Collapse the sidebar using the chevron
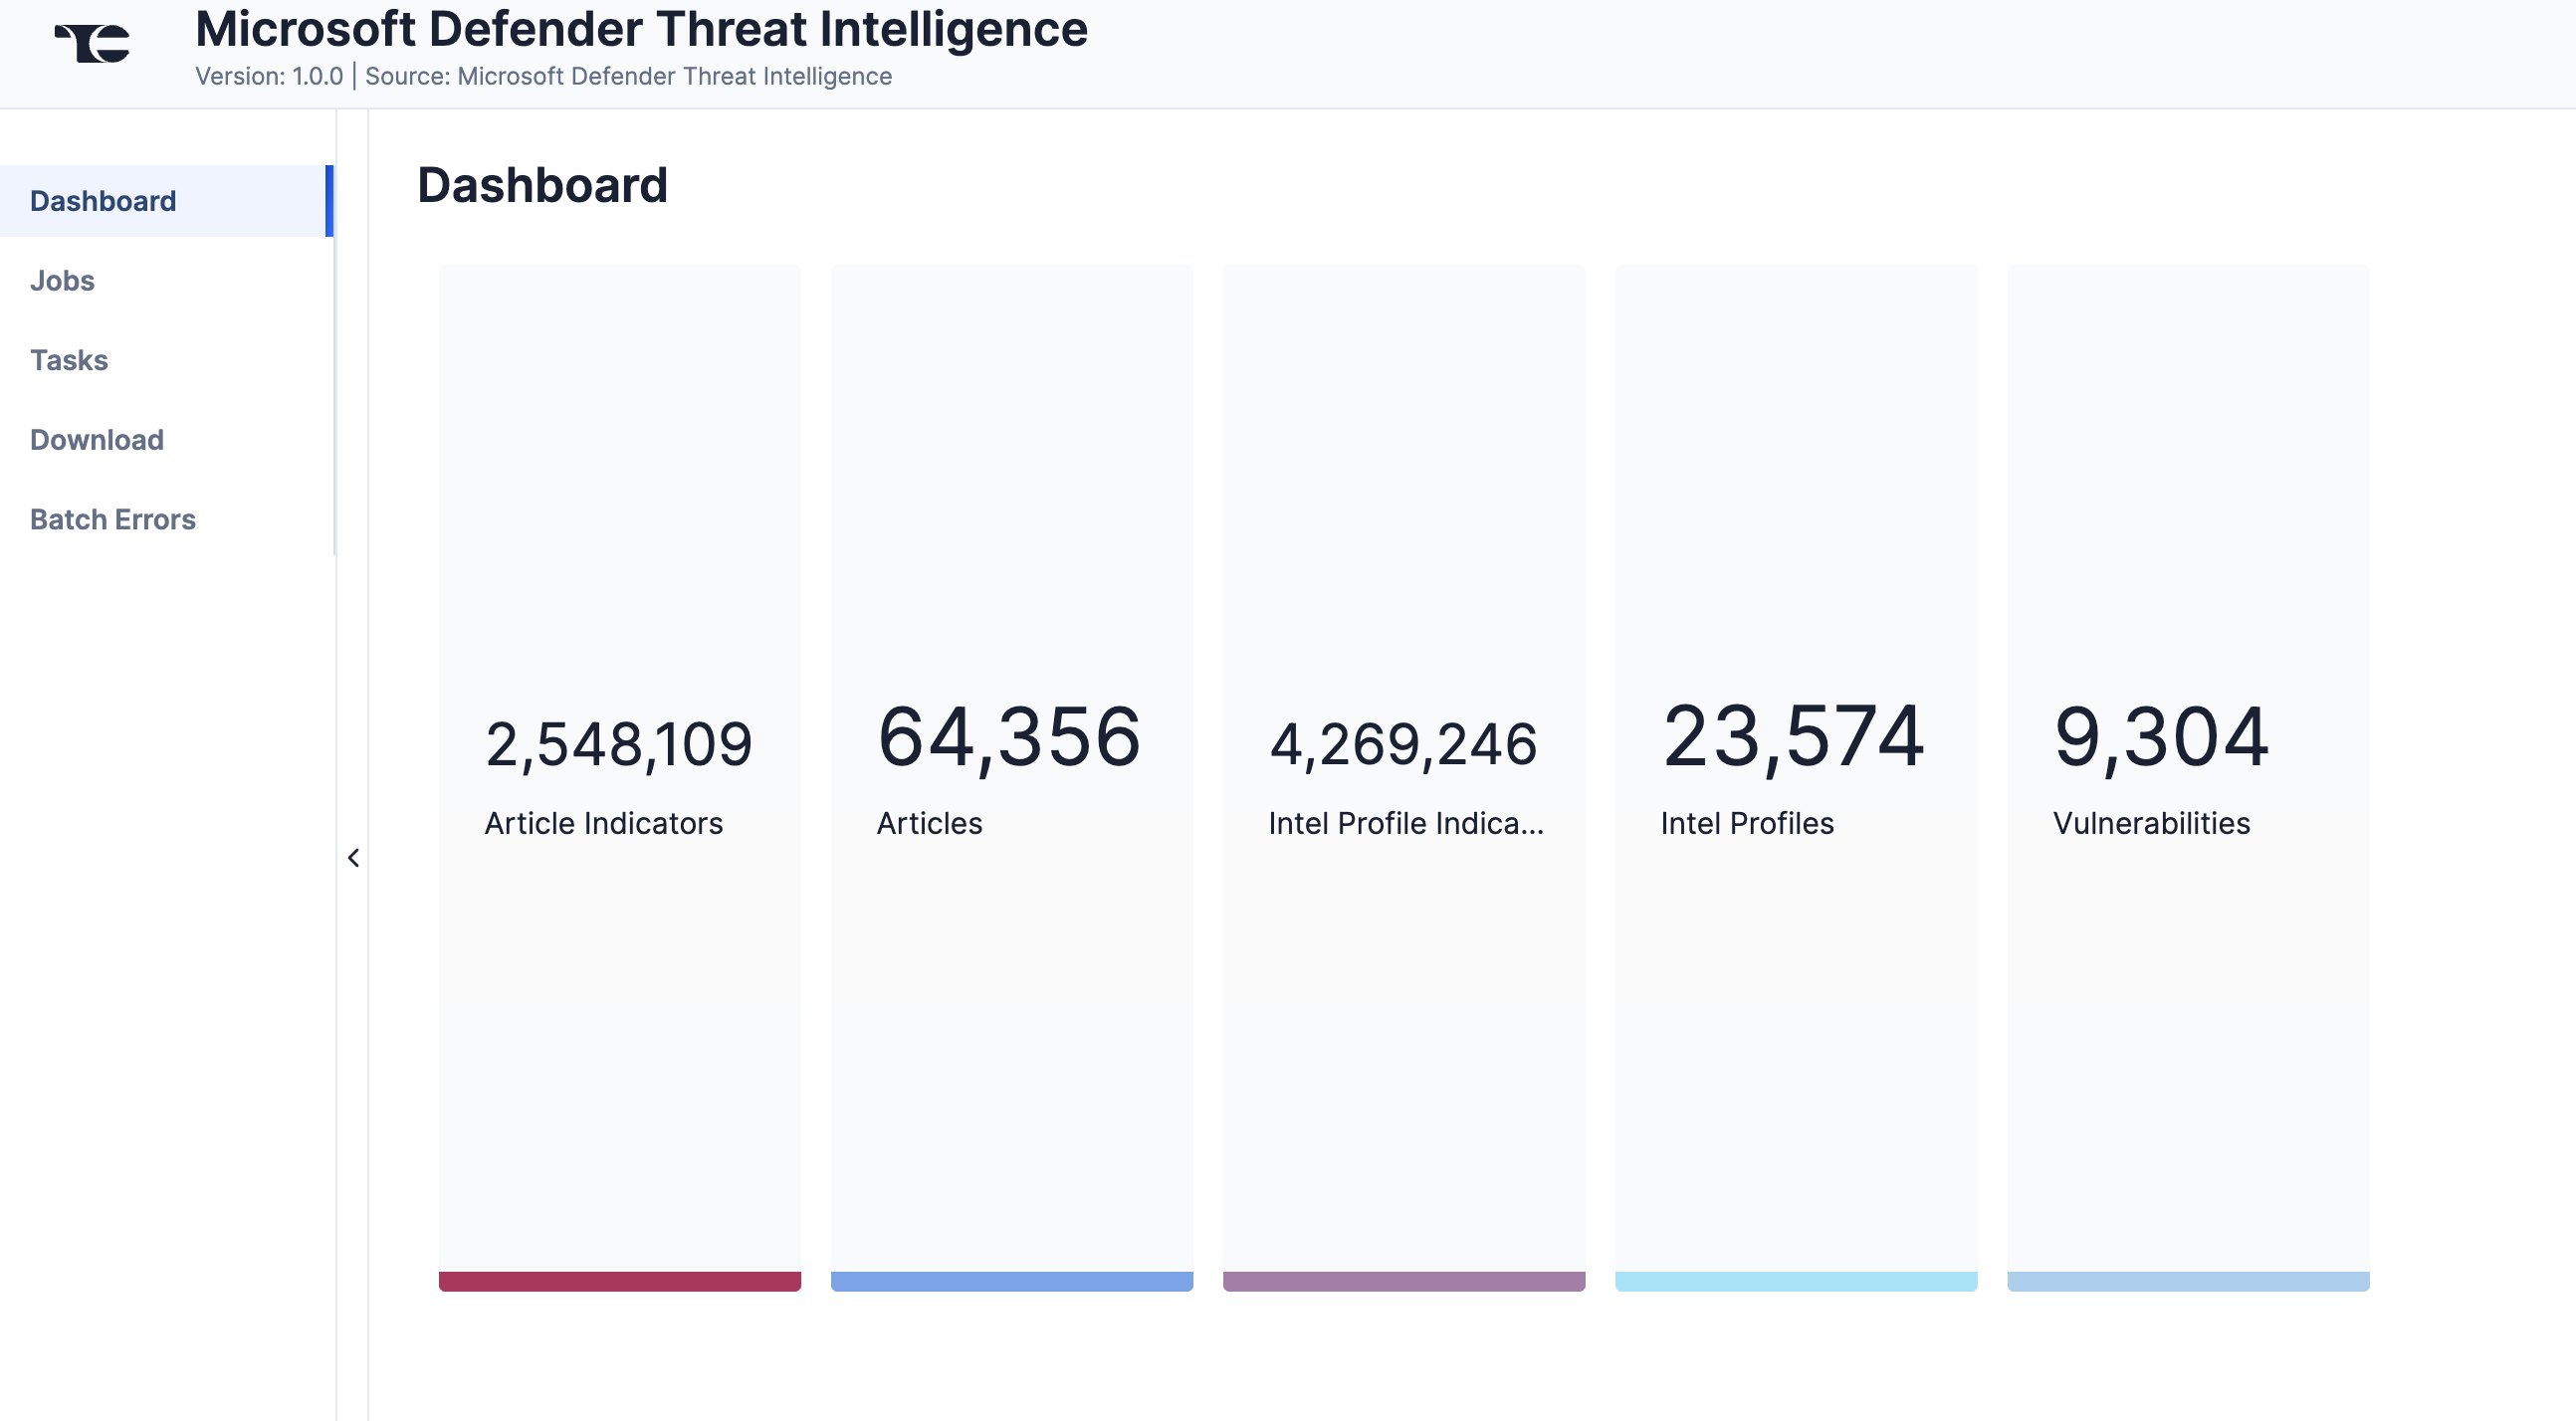Image resolution: width=2576 pixels, height=1421 pixels. [x=354, y=857]
